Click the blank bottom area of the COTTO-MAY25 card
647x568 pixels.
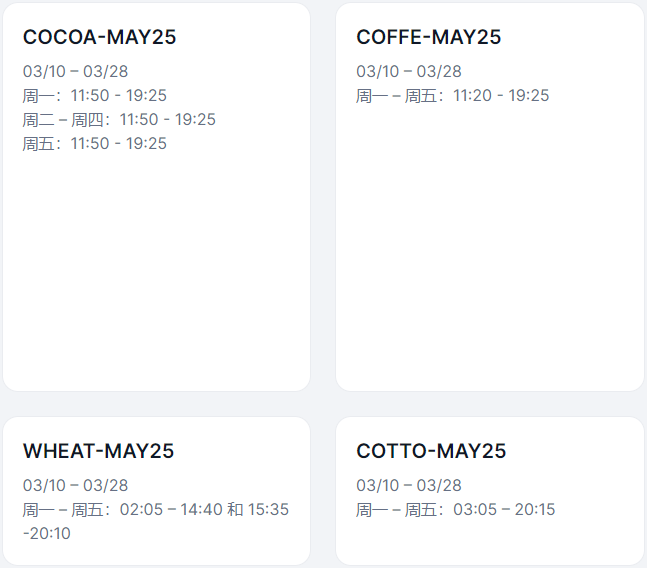click(x=489, y=545)
